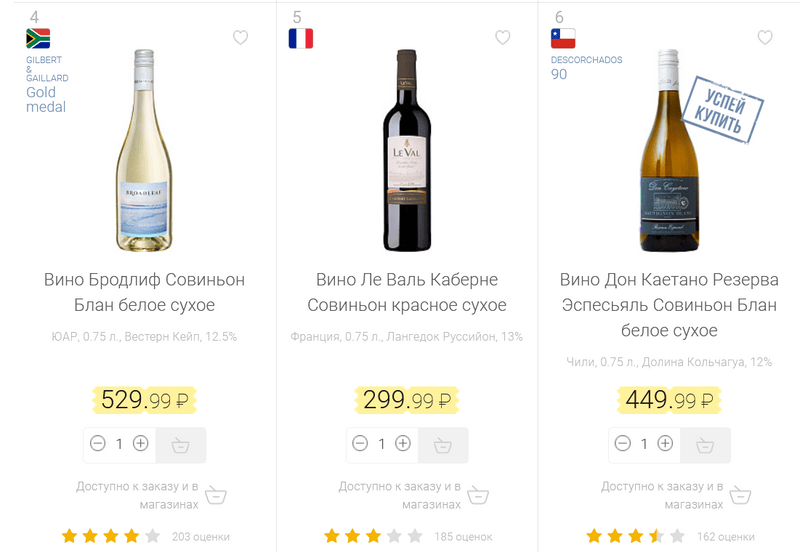Add Бродлиф wine to shopping cart
This screenshot has width=800, height=552.
[181, 445]
